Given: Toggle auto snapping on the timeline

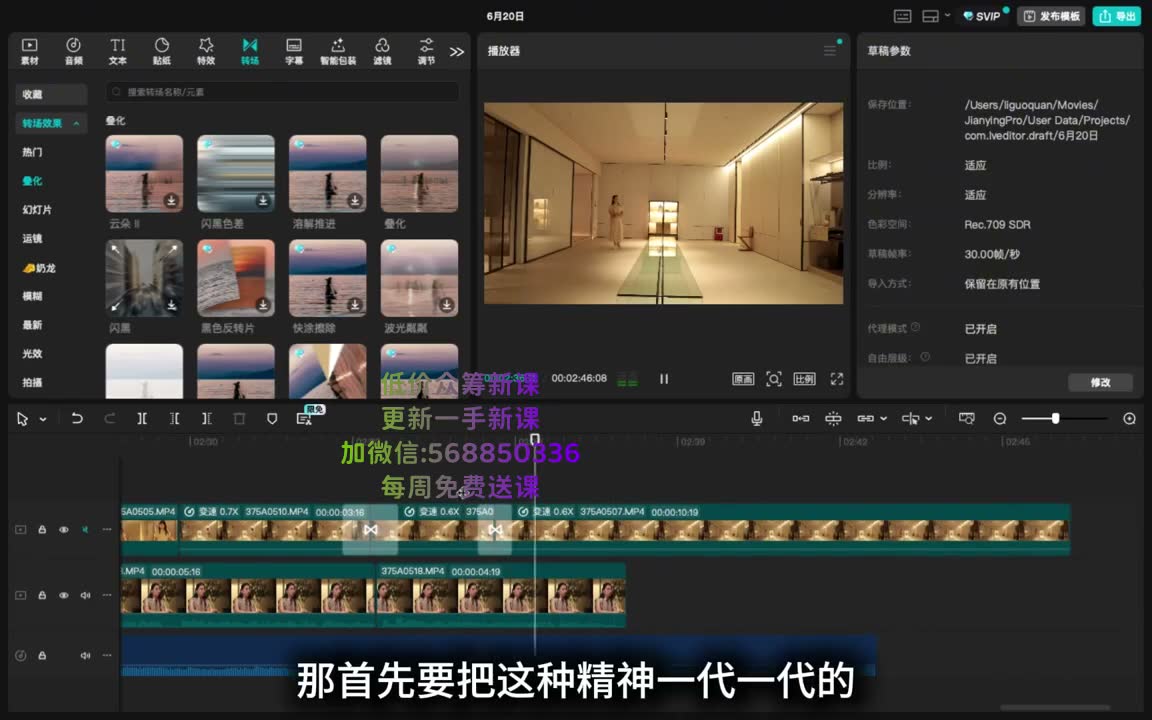Looking at the screenshot, I should point(833,419).
